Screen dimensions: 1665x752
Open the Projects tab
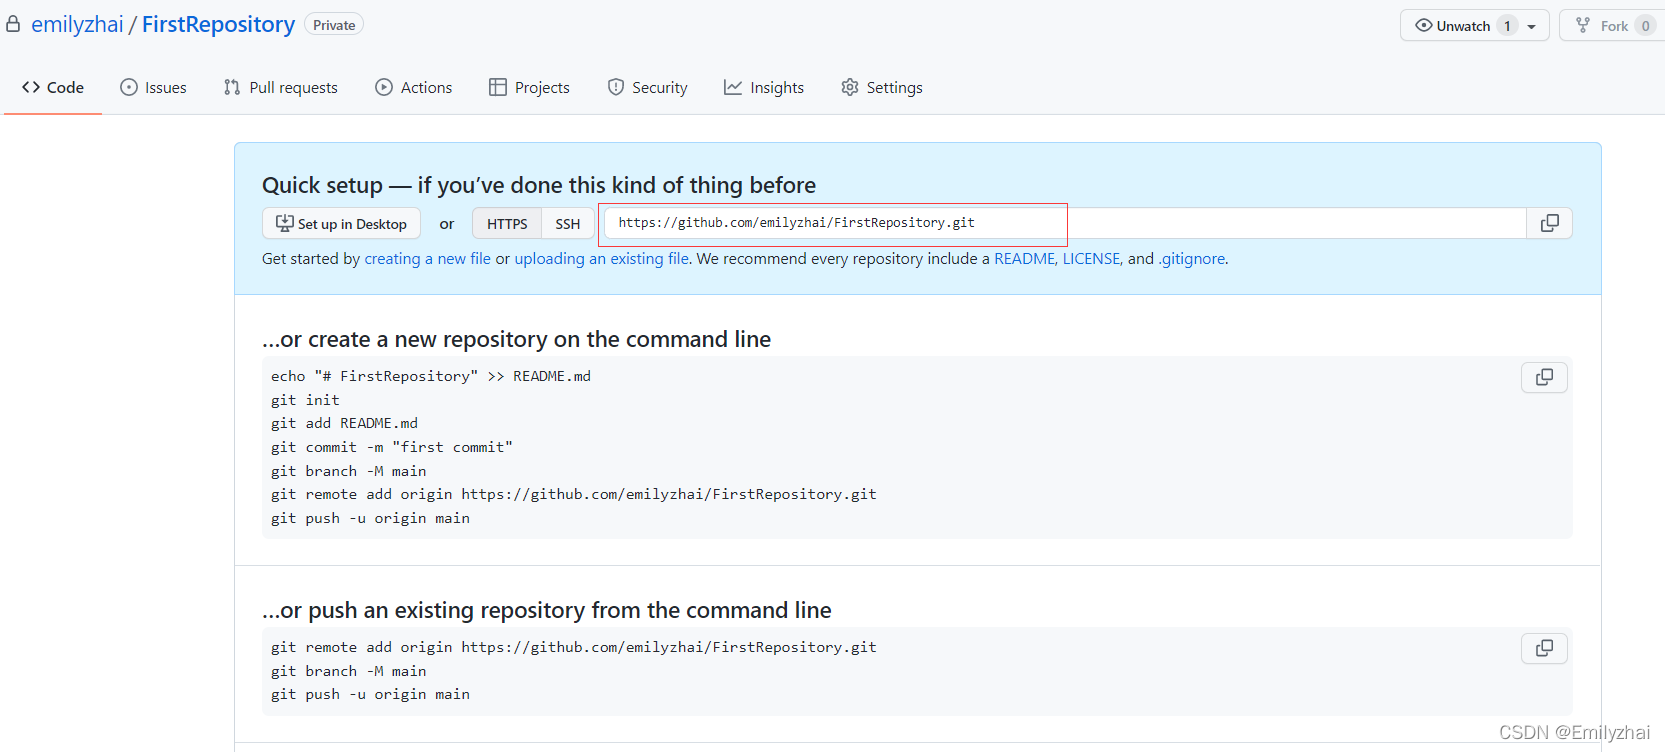tap(530, 87)
